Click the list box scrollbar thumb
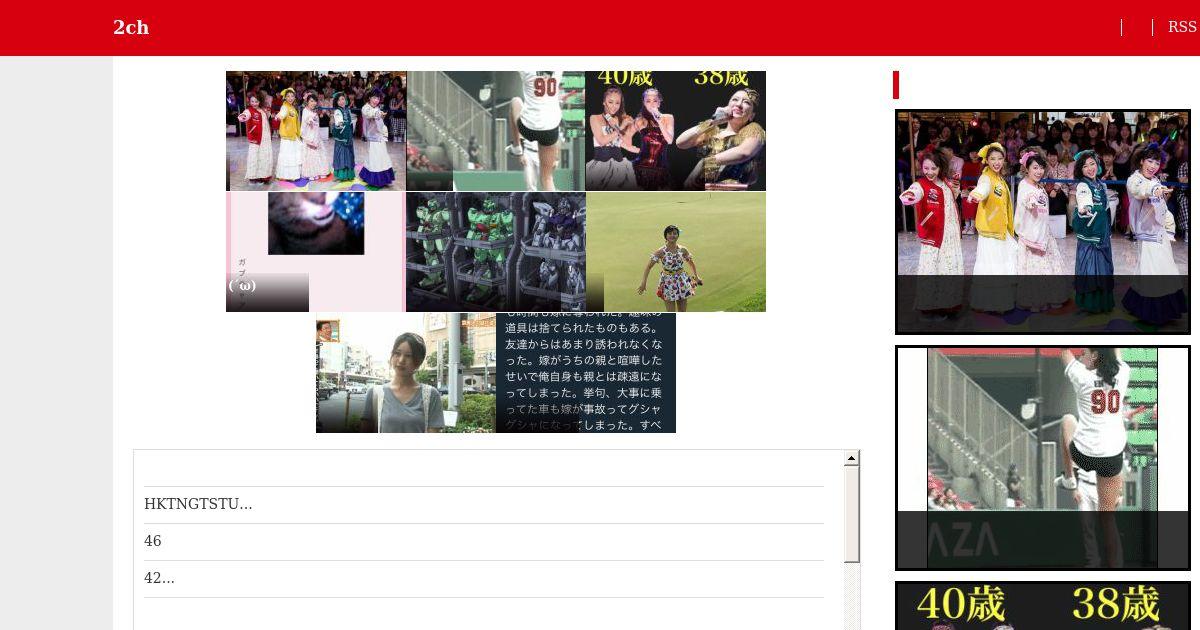 [852, 515]
